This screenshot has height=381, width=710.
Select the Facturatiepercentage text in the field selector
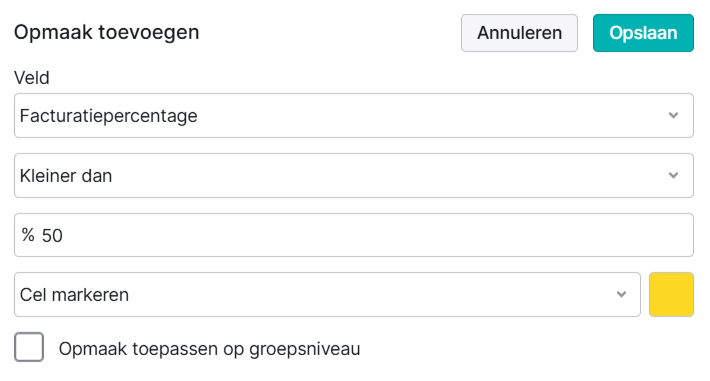[109, 116]
